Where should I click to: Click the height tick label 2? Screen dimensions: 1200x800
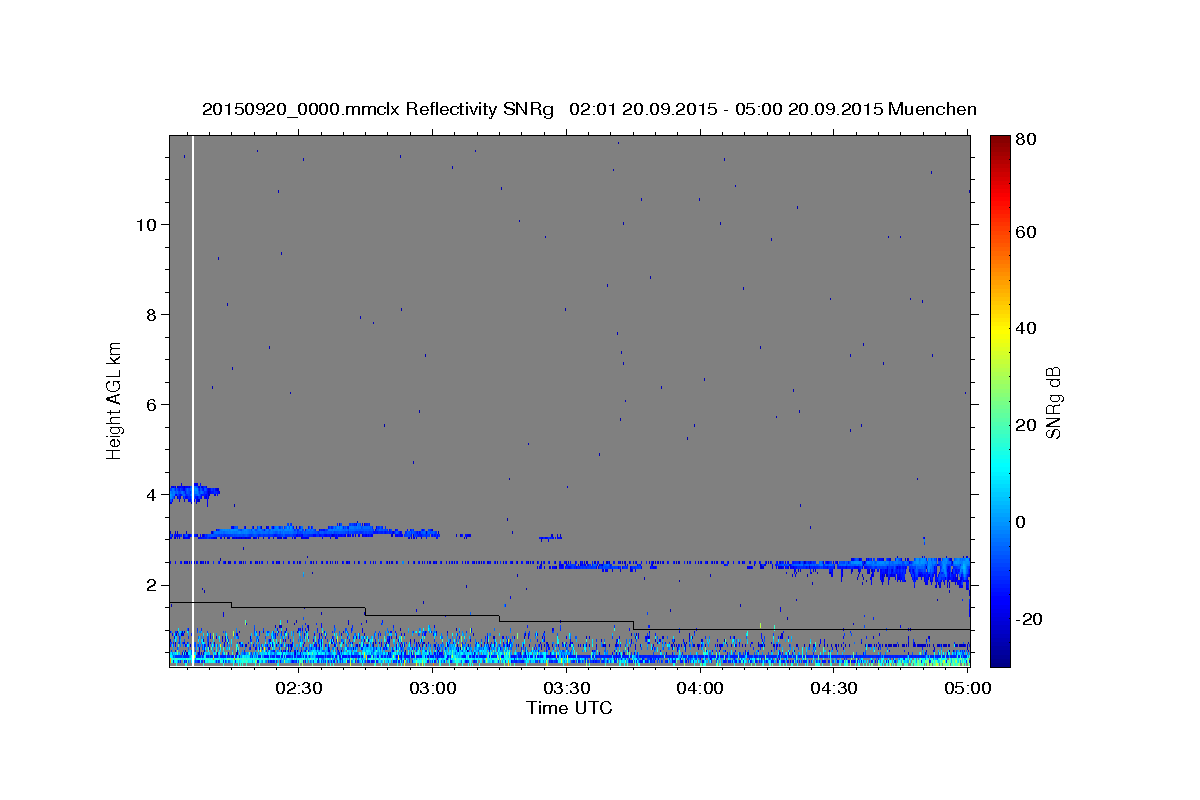coord(151,585)
